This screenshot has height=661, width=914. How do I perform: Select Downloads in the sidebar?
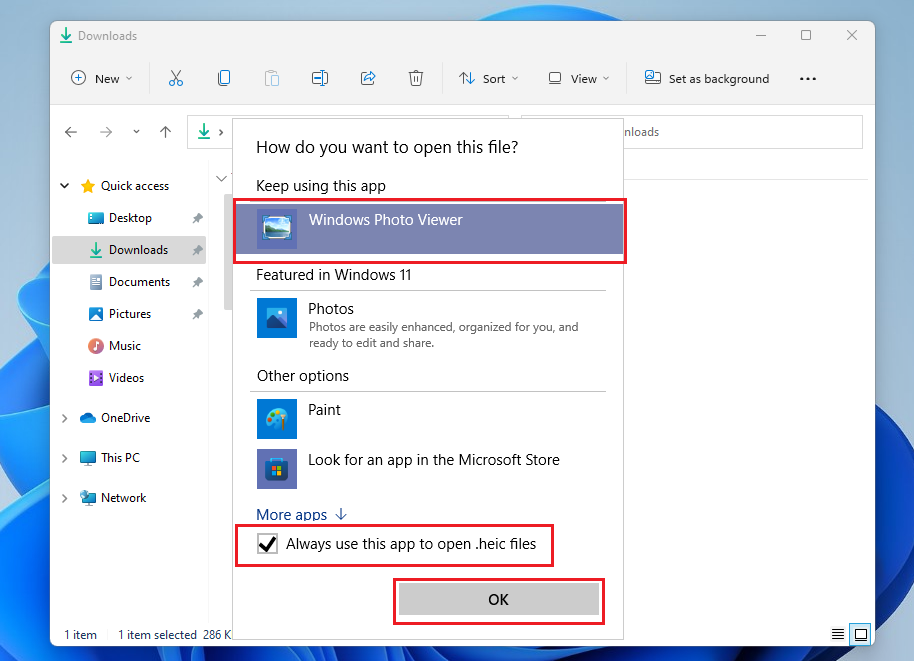[129, 250]
